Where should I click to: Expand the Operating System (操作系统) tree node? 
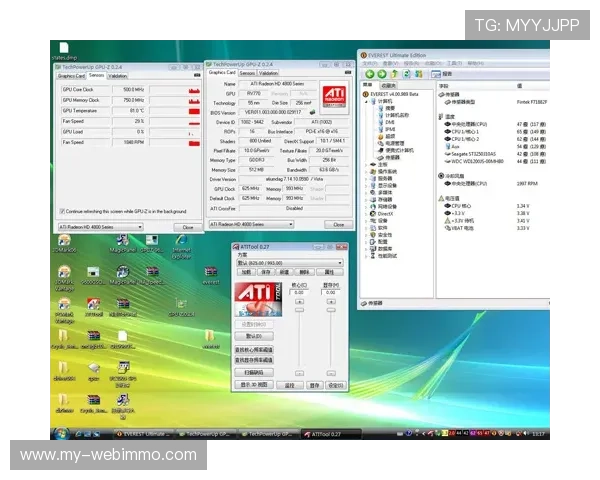pos(366,172)
